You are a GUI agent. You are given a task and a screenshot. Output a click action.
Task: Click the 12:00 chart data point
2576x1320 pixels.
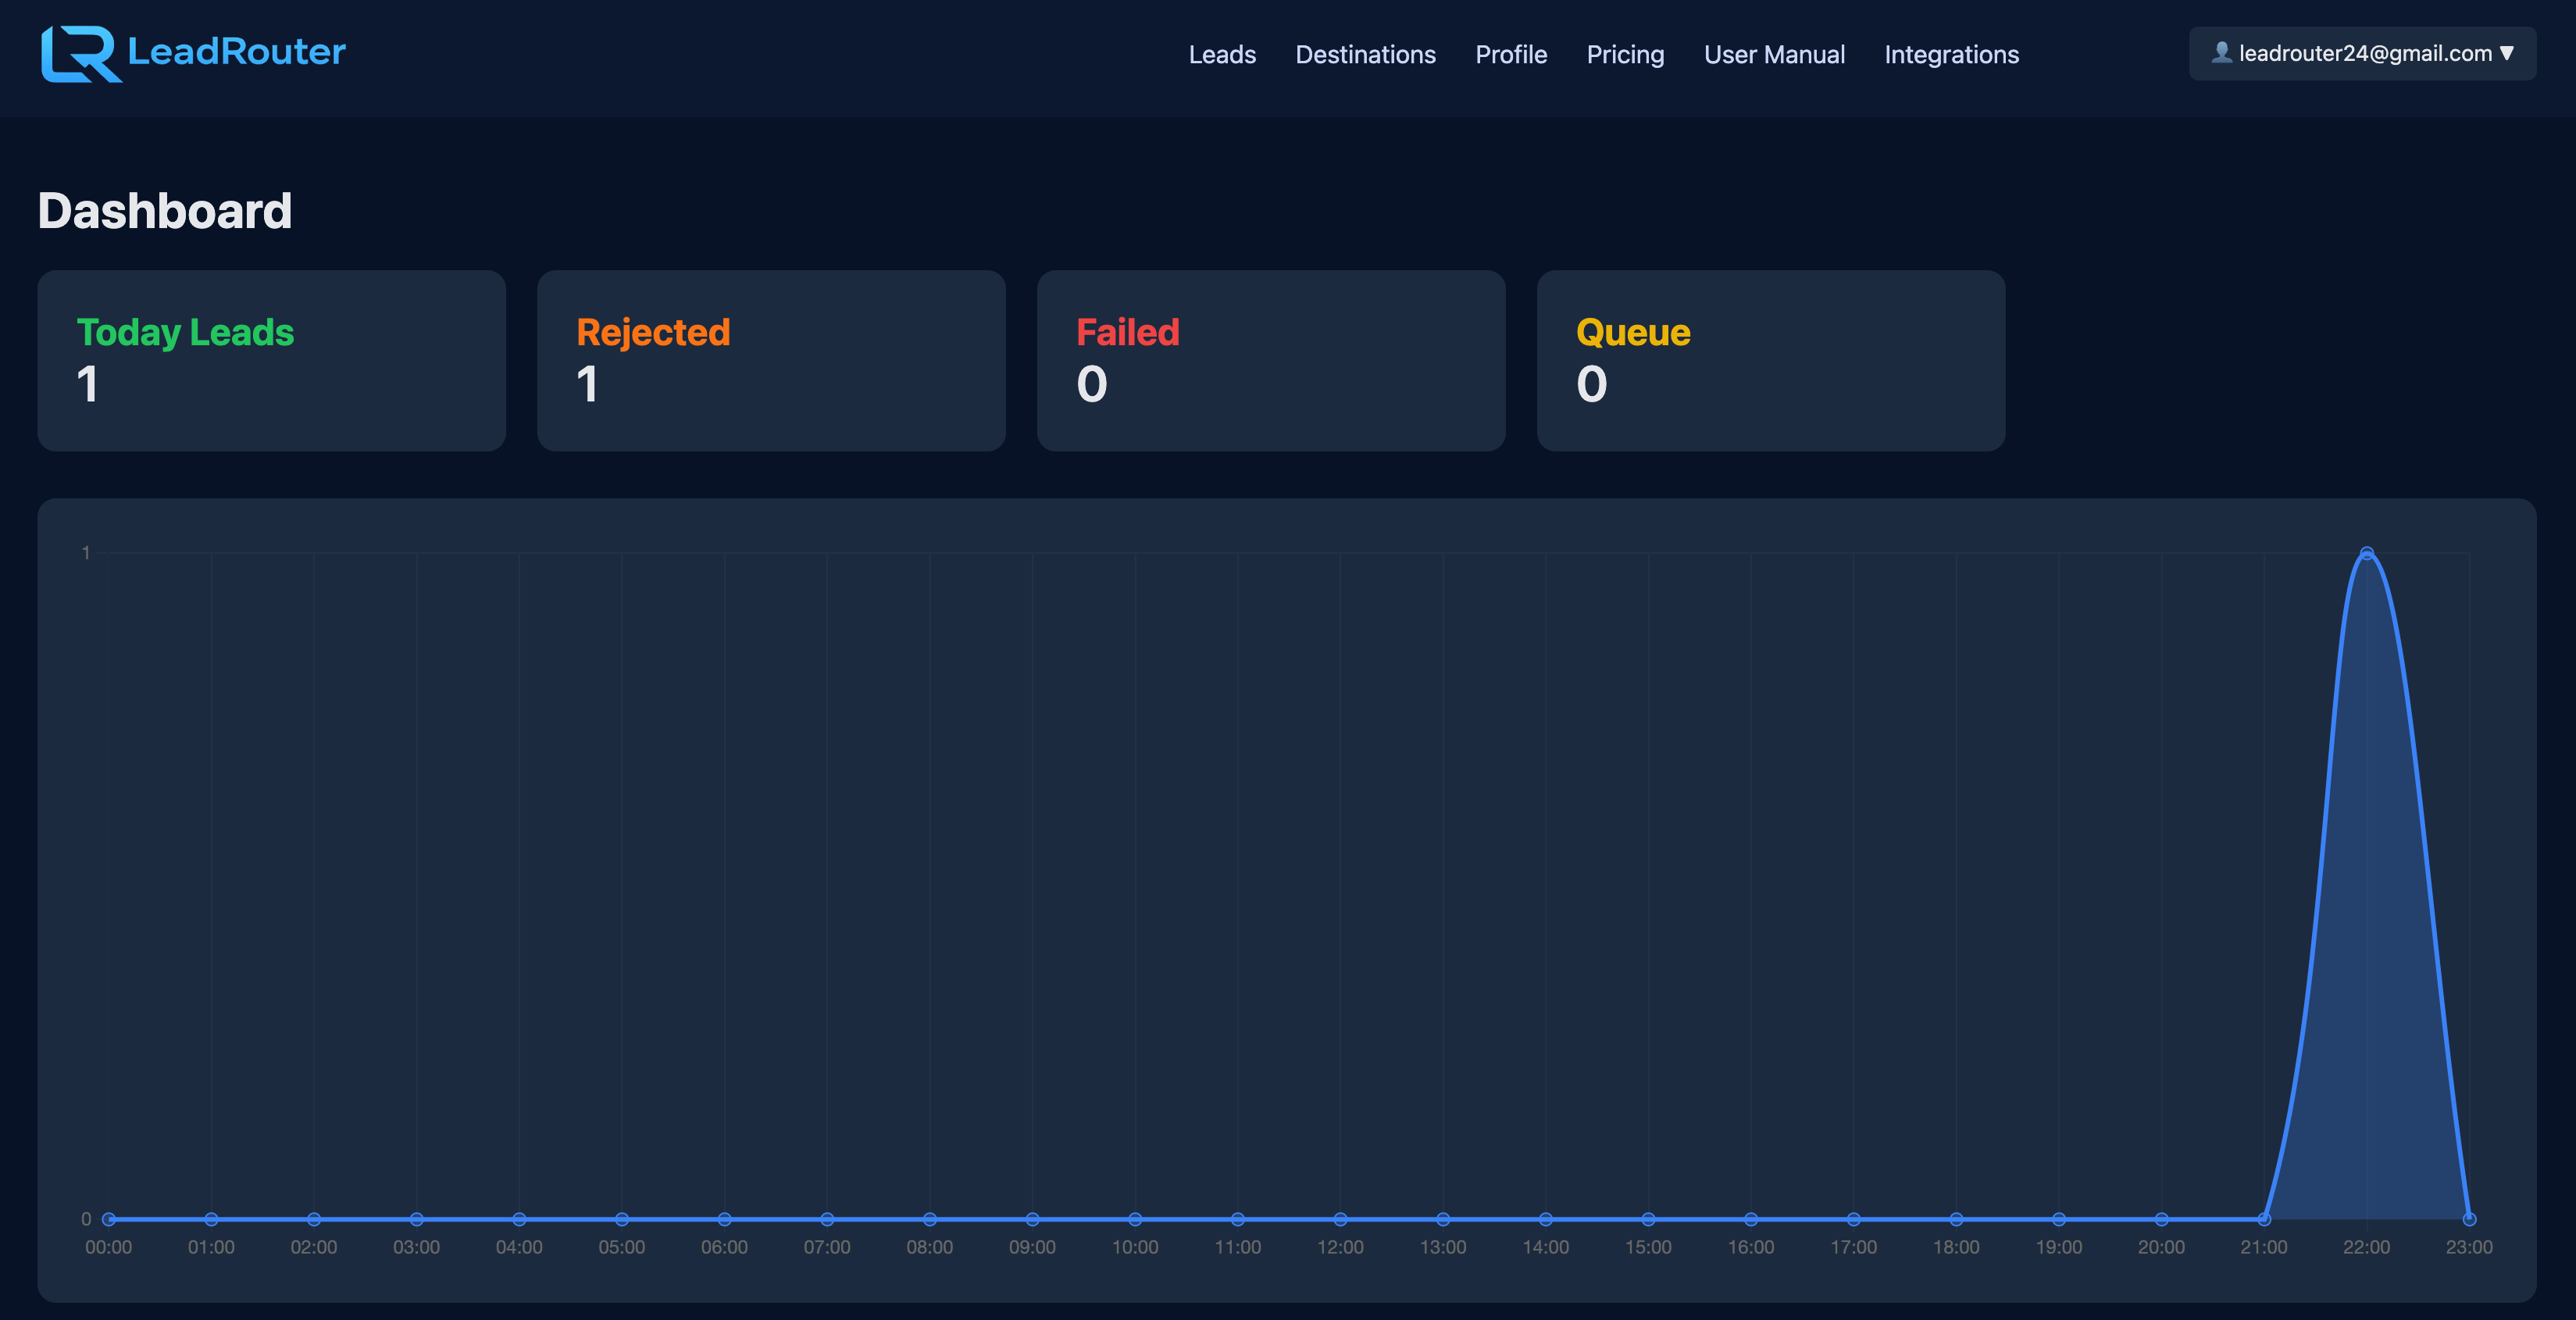(1340, 1219)
